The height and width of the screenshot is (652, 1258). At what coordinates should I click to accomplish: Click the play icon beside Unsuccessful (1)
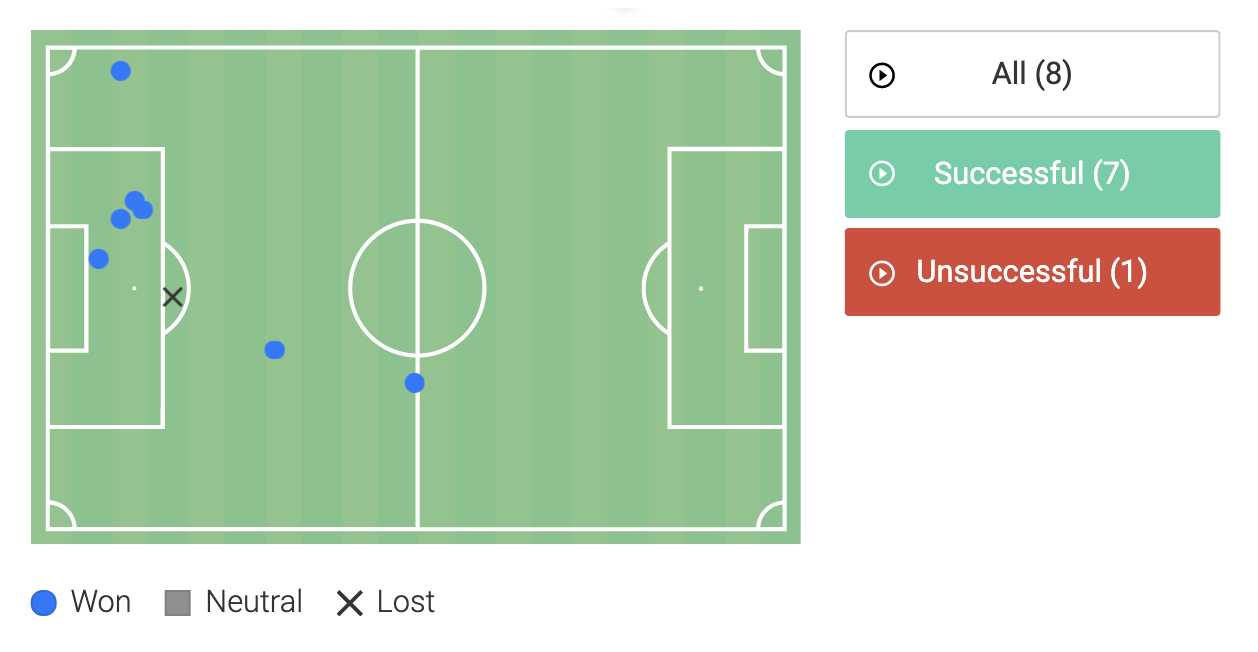(882, 272)
